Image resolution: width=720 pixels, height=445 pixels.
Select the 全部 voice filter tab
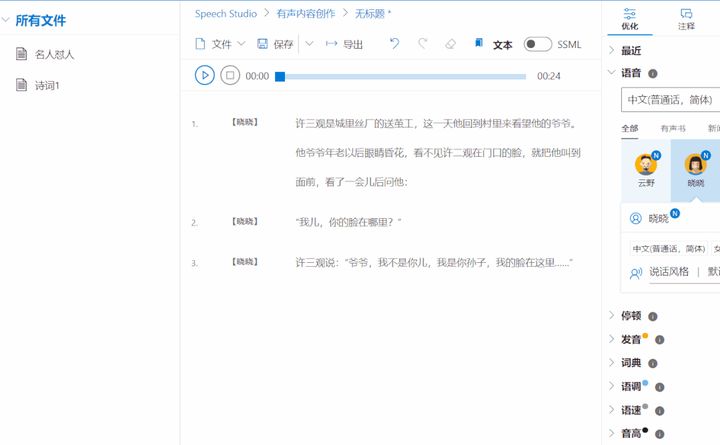(x=630, y=128)
